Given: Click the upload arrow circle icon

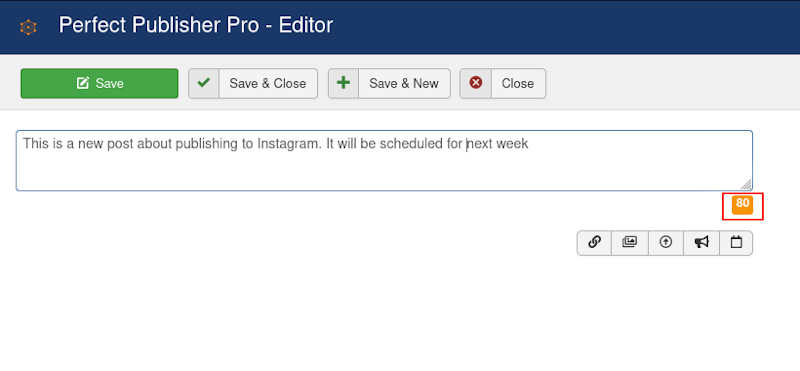Looking at the screenshot, I should coord(665,242).
